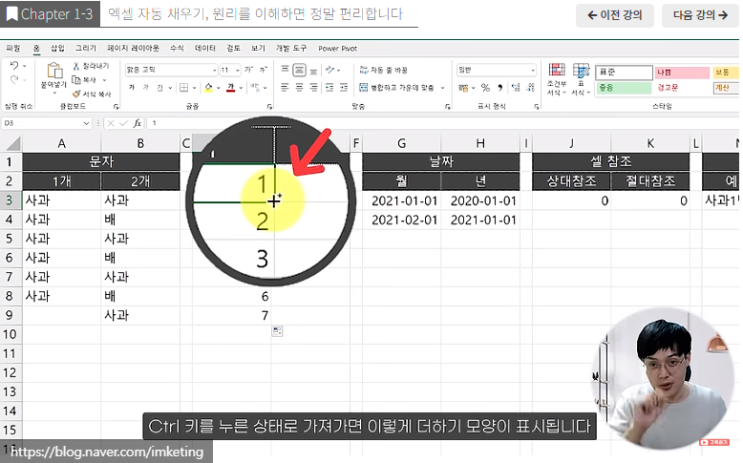Click the Redo icon
This screenshot has width=743, height=463.
pyautogui.click(x=14, y=80)
